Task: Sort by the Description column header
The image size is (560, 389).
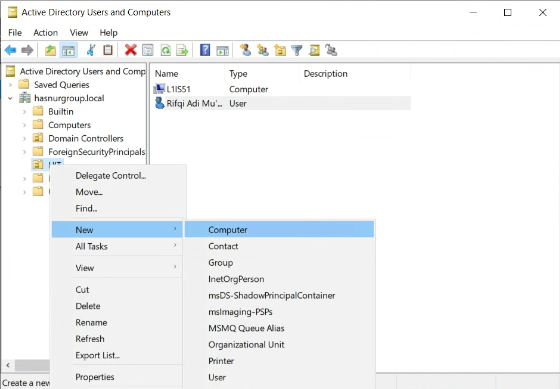Action: [x=355, y=74]
